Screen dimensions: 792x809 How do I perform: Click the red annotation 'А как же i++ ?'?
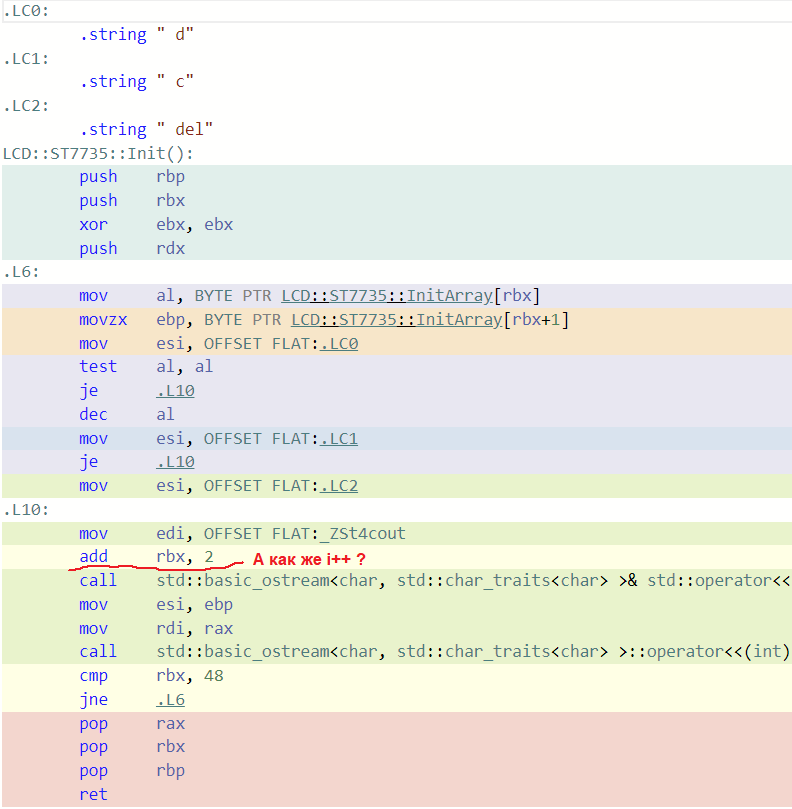tap(316, 559)
